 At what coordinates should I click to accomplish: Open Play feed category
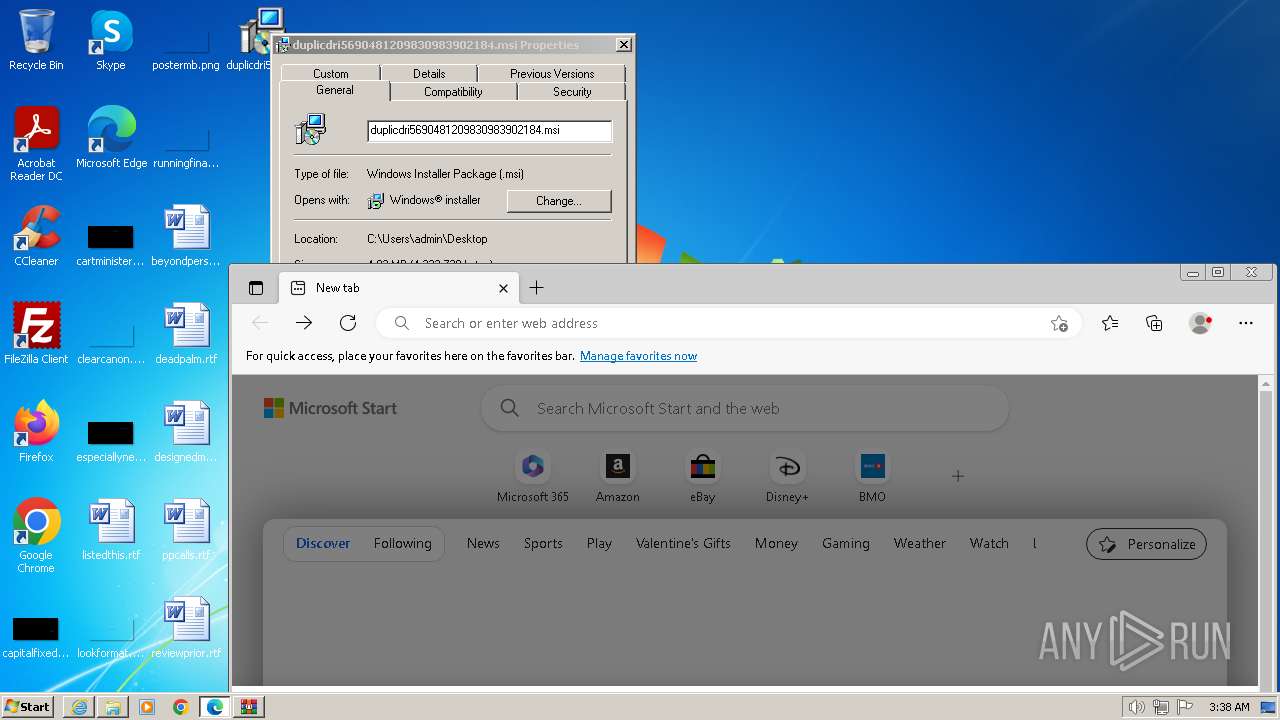(x=599, y=543)
